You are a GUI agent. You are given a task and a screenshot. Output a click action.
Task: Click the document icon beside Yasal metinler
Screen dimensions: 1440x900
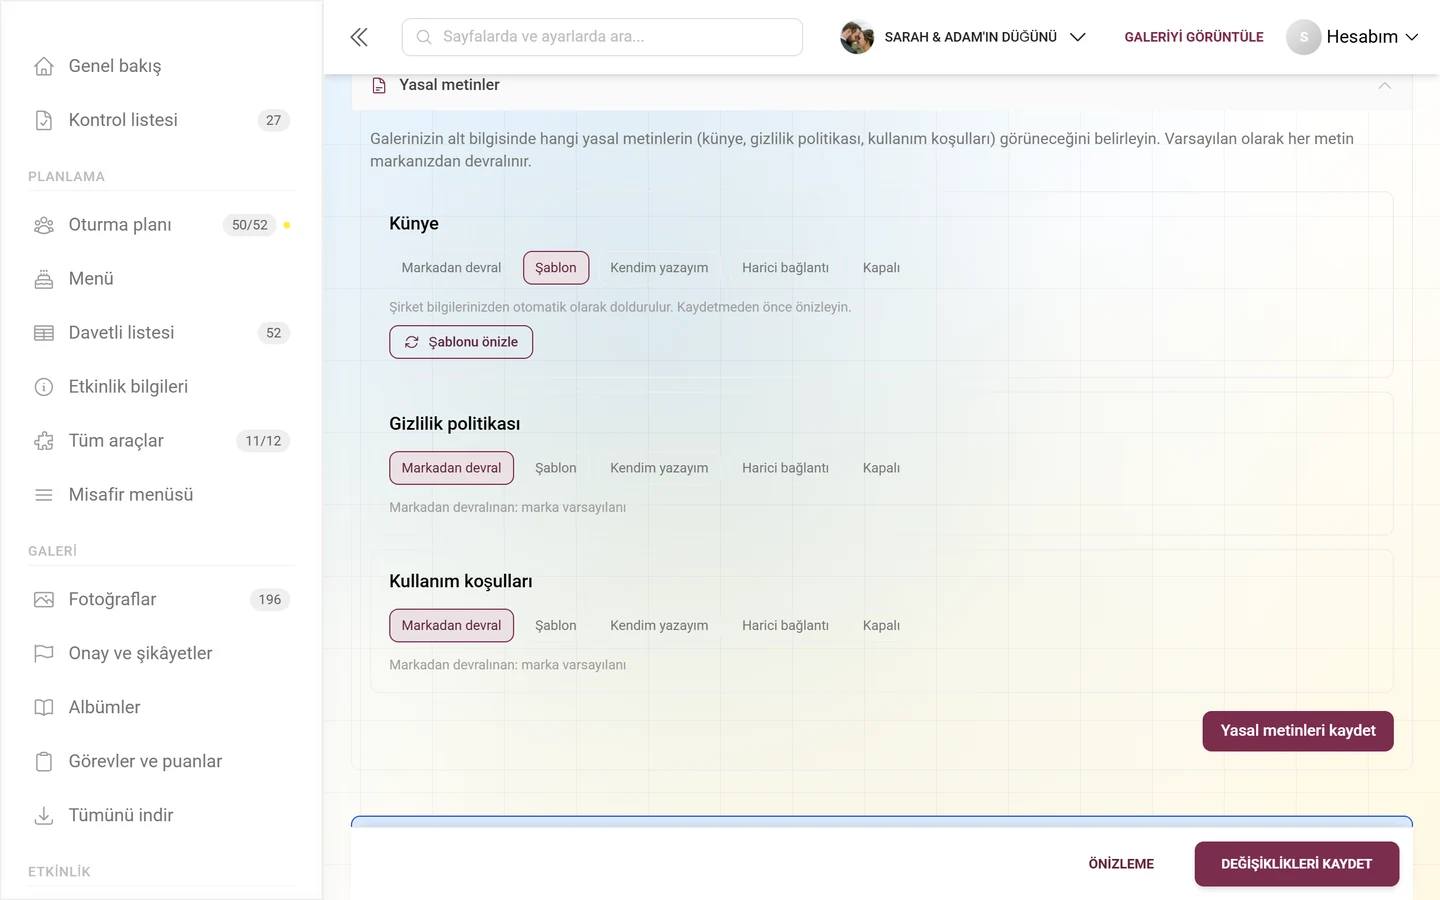(379, 85)
